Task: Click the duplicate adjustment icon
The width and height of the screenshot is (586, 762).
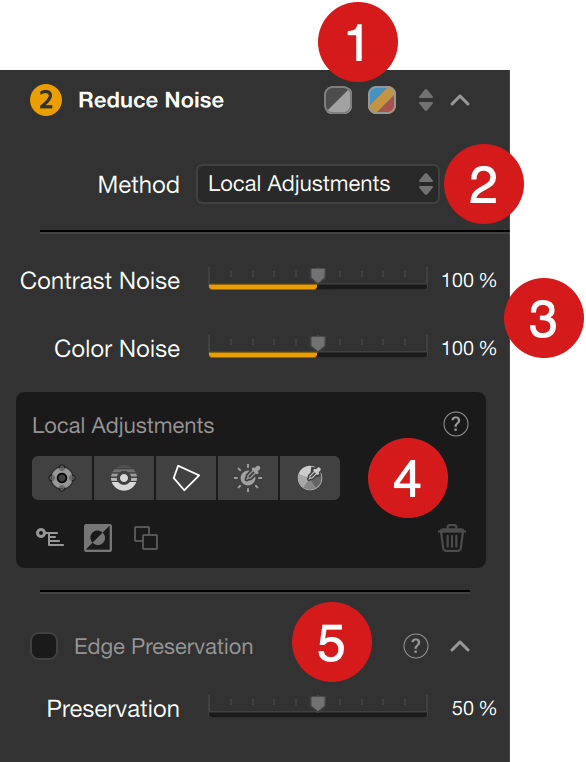Action: [146, 537]
